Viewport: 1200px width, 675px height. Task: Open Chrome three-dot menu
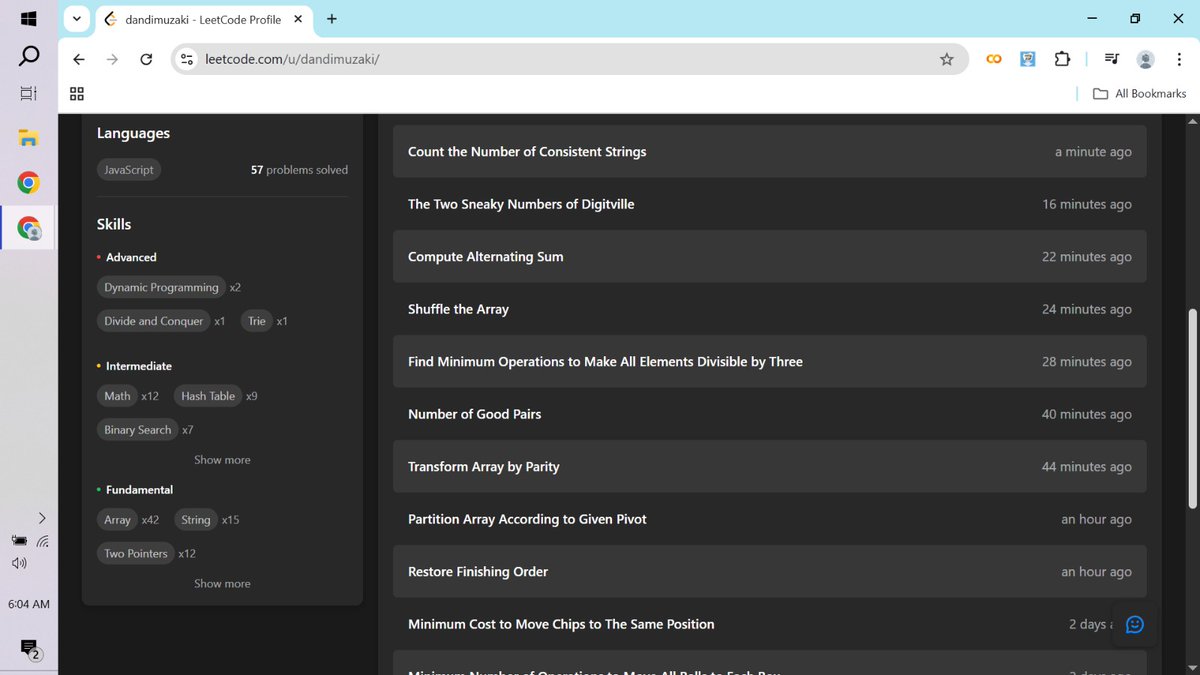click(1180, 59)
